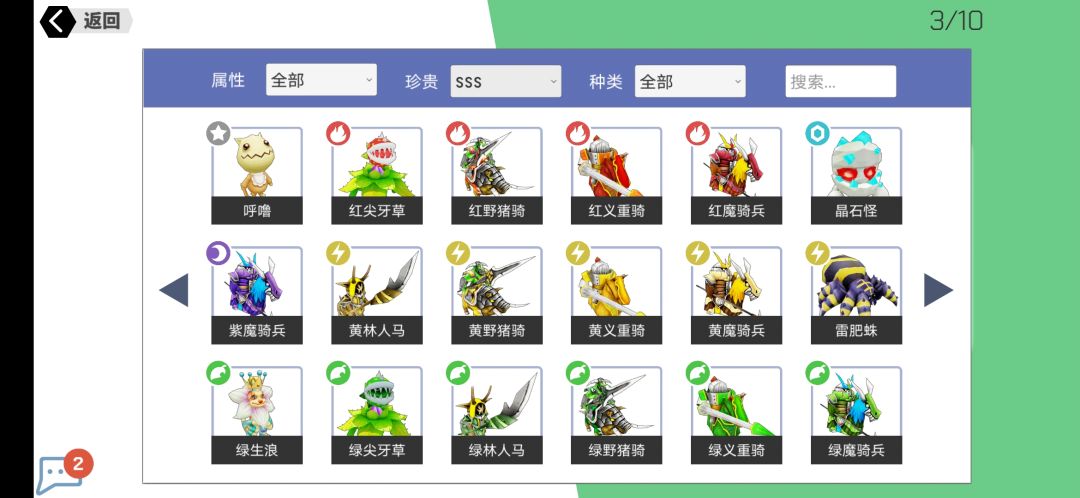Viewport: 1080px width, 498px height.
Task: Select the 绿魔骑兵 monster card
Action: (856, 415)
